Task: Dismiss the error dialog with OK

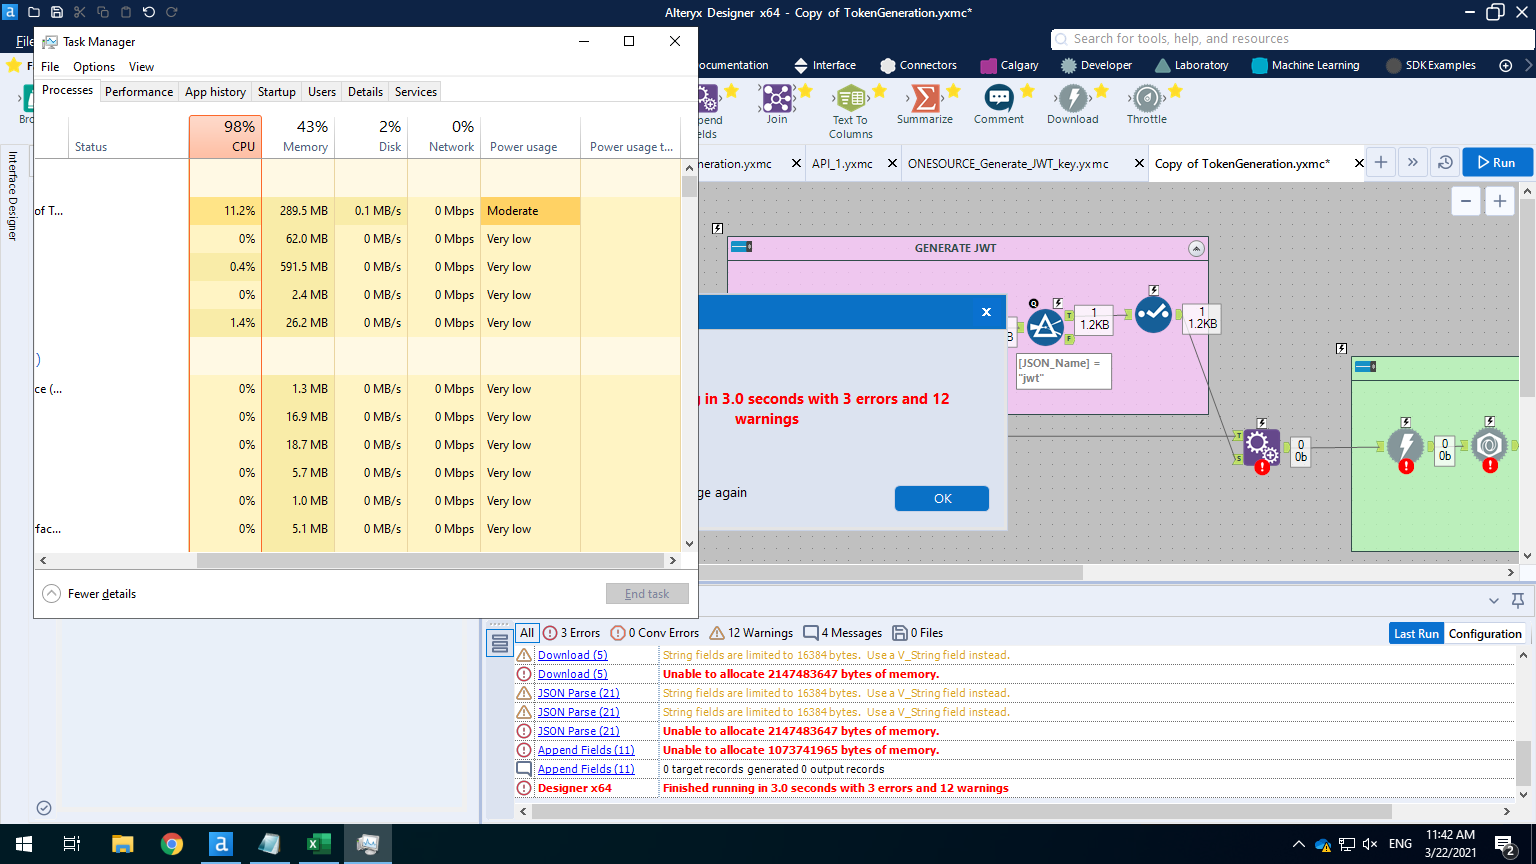Action: (x=940, y=498)
